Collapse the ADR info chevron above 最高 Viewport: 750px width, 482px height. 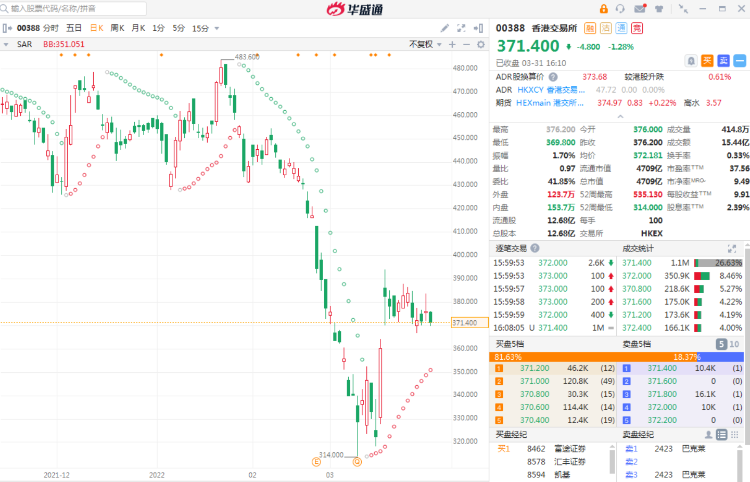point(620,116)
